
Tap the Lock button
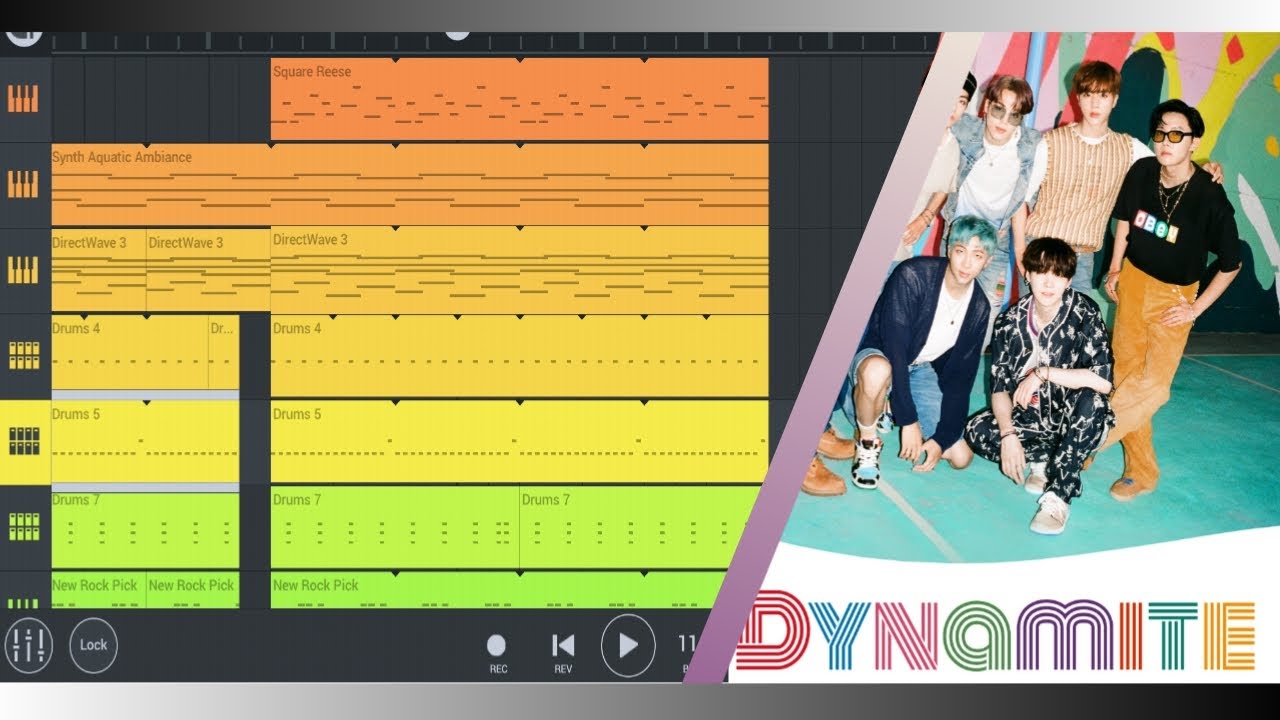(x=93, y=645)
